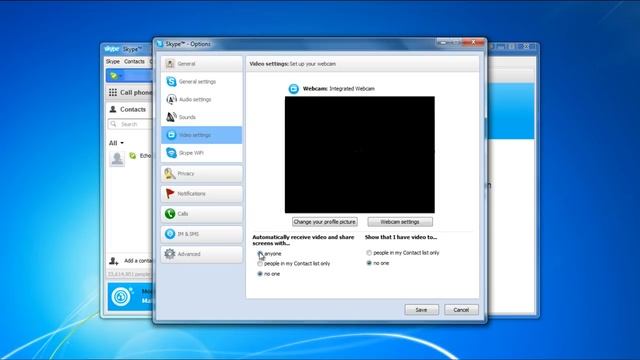Click Change your profile picture button
The width and height of the screenshot is (640, 360).
pos(324,222)
